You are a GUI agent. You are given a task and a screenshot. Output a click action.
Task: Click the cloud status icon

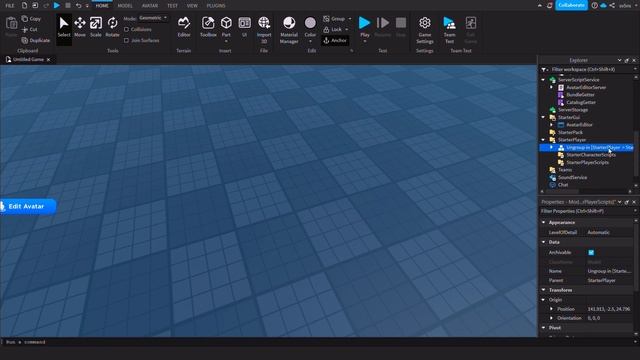click(x=603, y=5)
